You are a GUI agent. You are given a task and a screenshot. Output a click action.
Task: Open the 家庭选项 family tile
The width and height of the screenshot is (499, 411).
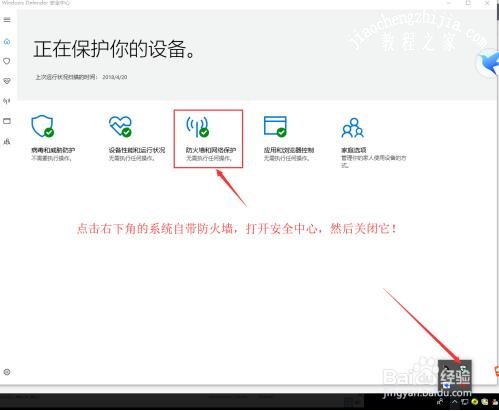tap(374, 143)
